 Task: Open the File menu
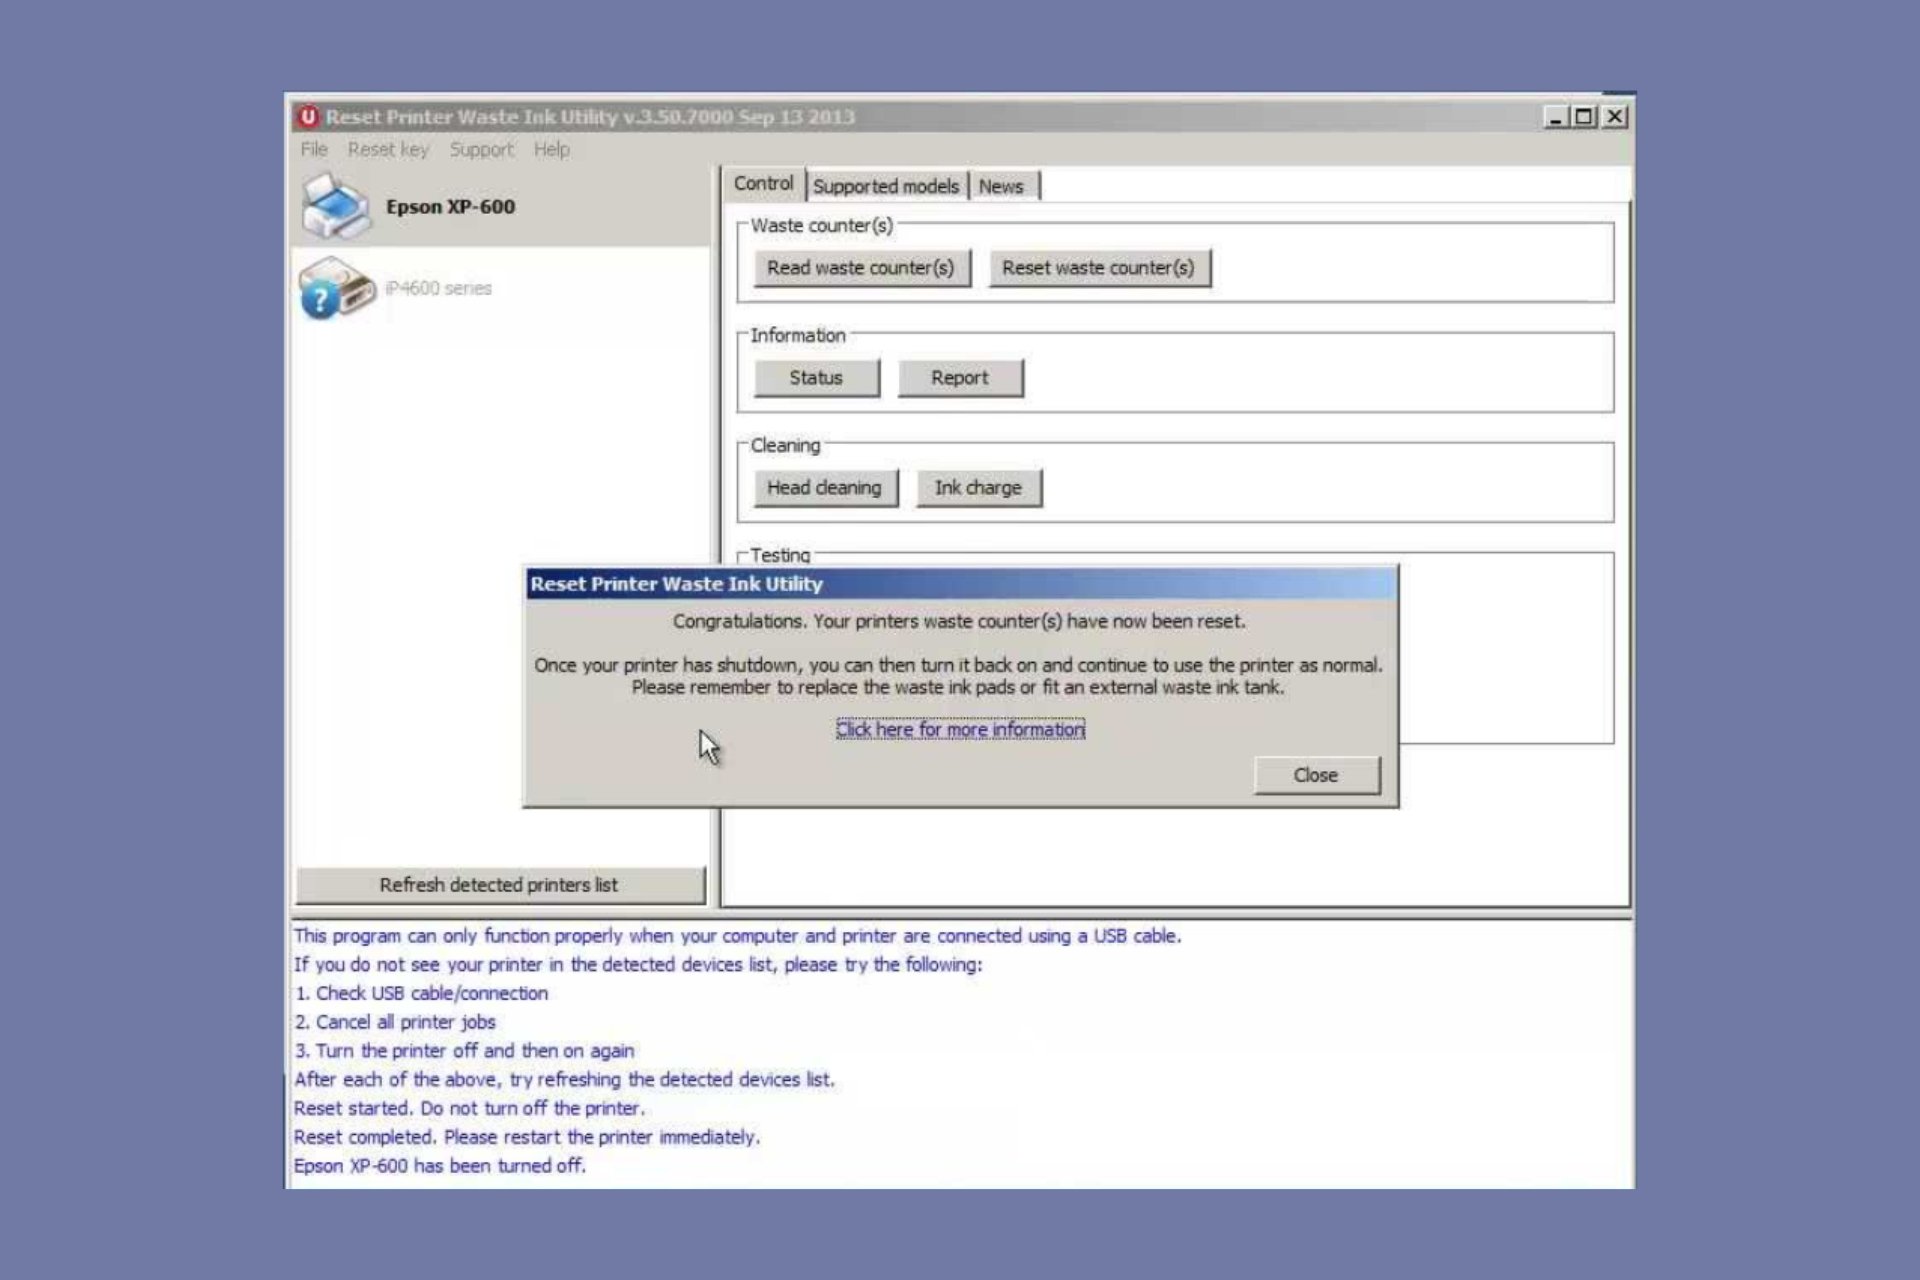[x=314, y=149]
